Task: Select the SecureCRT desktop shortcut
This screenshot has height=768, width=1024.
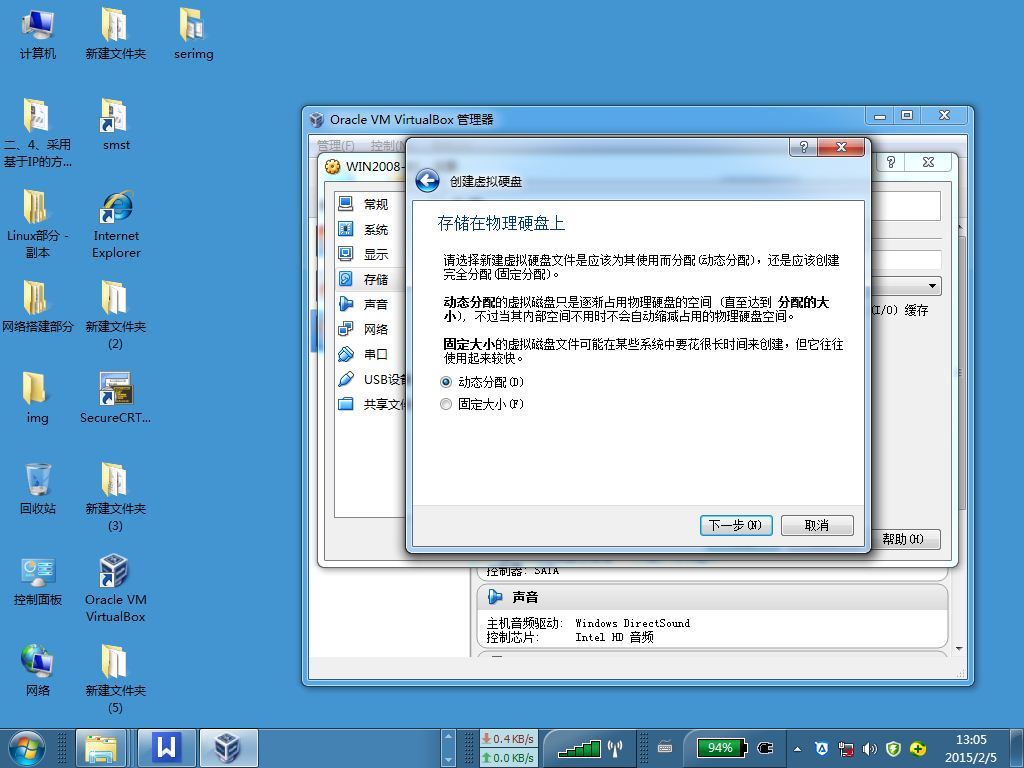Action: point(116,398)
